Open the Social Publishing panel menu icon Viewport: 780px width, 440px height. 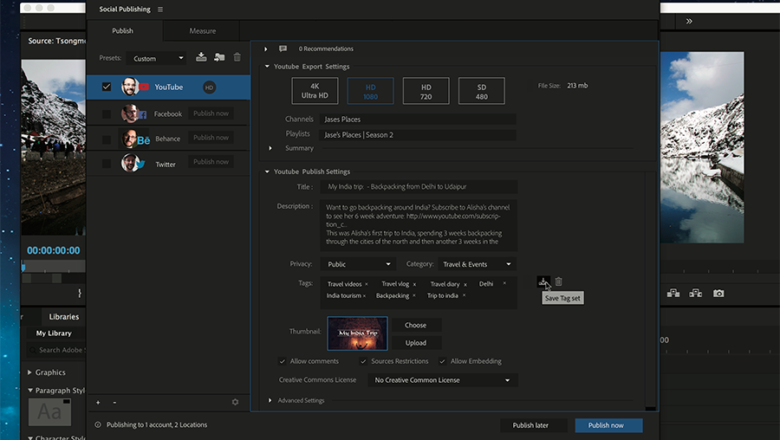coord(160,9)
